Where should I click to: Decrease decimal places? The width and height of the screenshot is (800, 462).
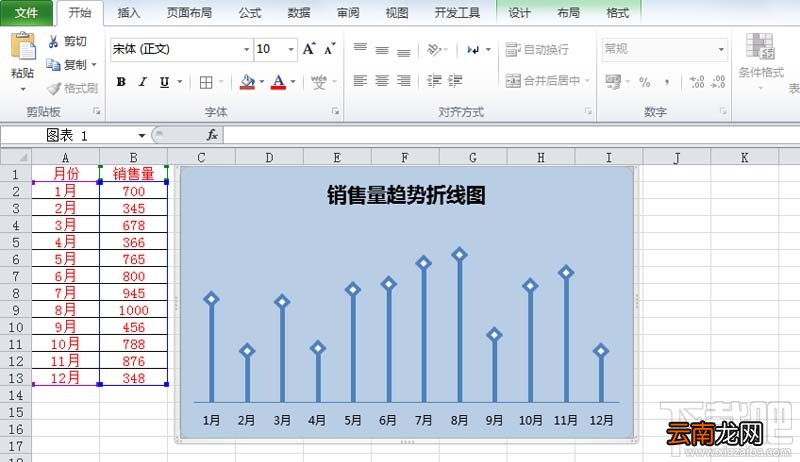pyautogui.click(x=718, y=82)
